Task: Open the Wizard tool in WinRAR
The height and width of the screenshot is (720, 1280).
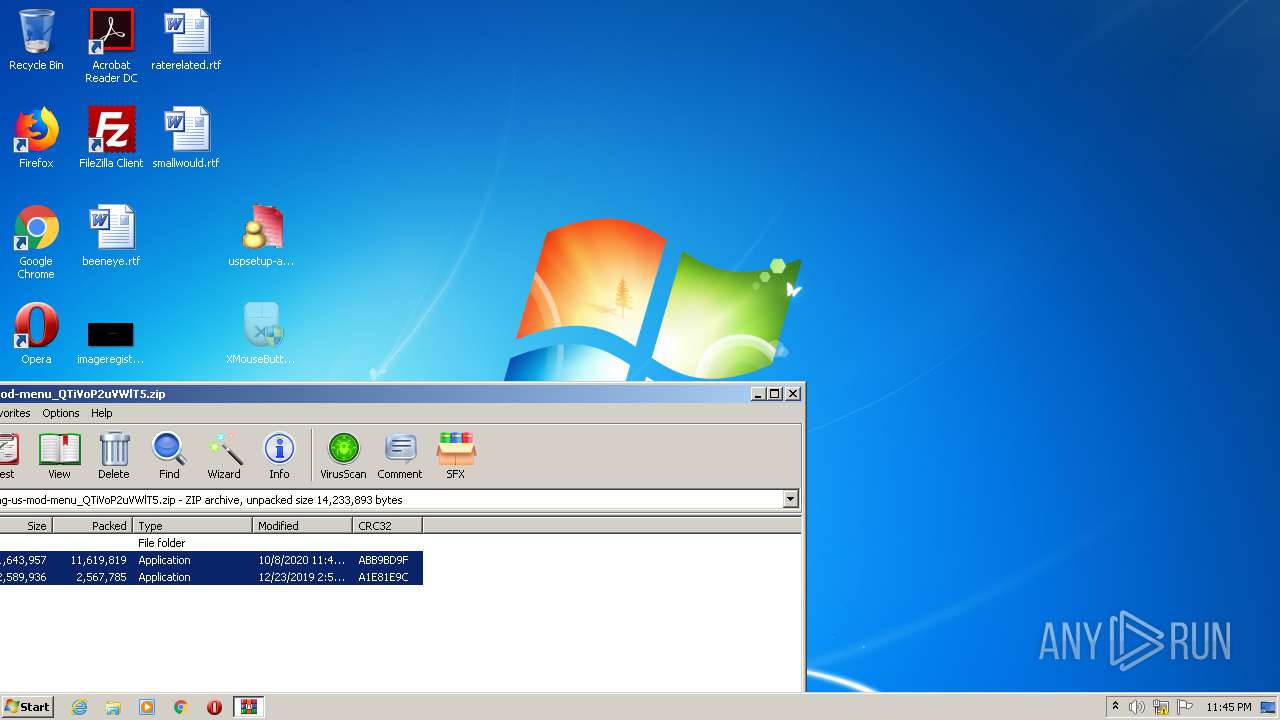Action: pos(224,456)
